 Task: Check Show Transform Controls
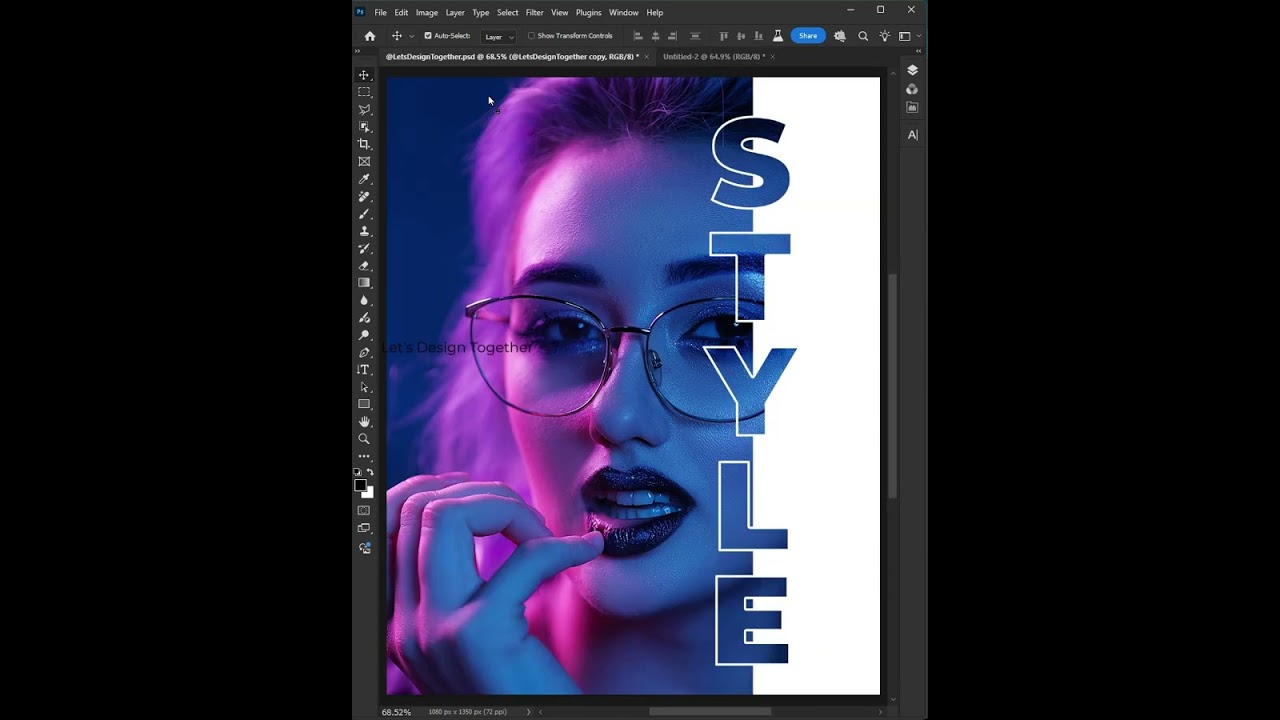[x=531, y=35]
